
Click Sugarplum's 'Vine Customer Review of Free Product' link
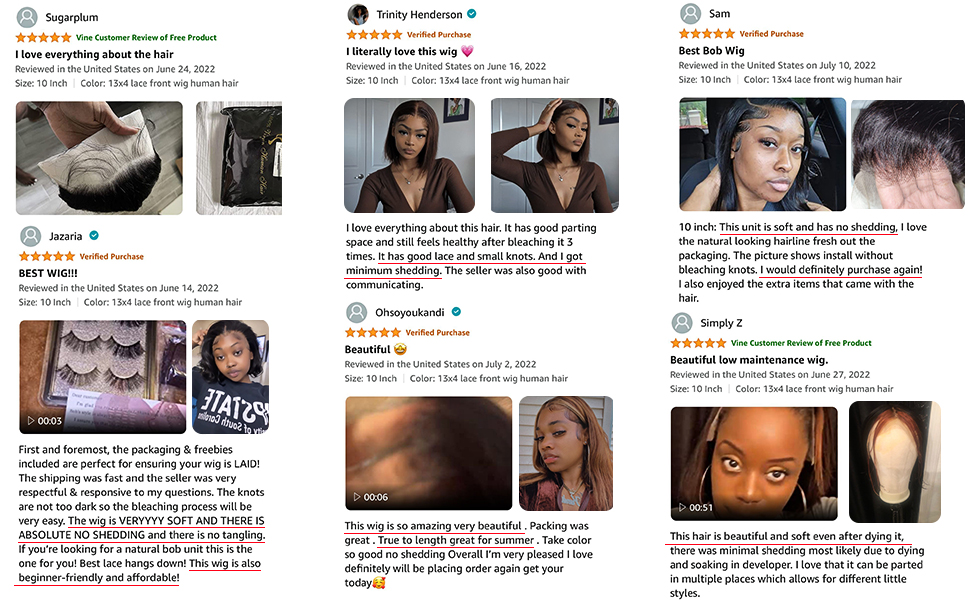pyautogui.click(x=146, y=37)
